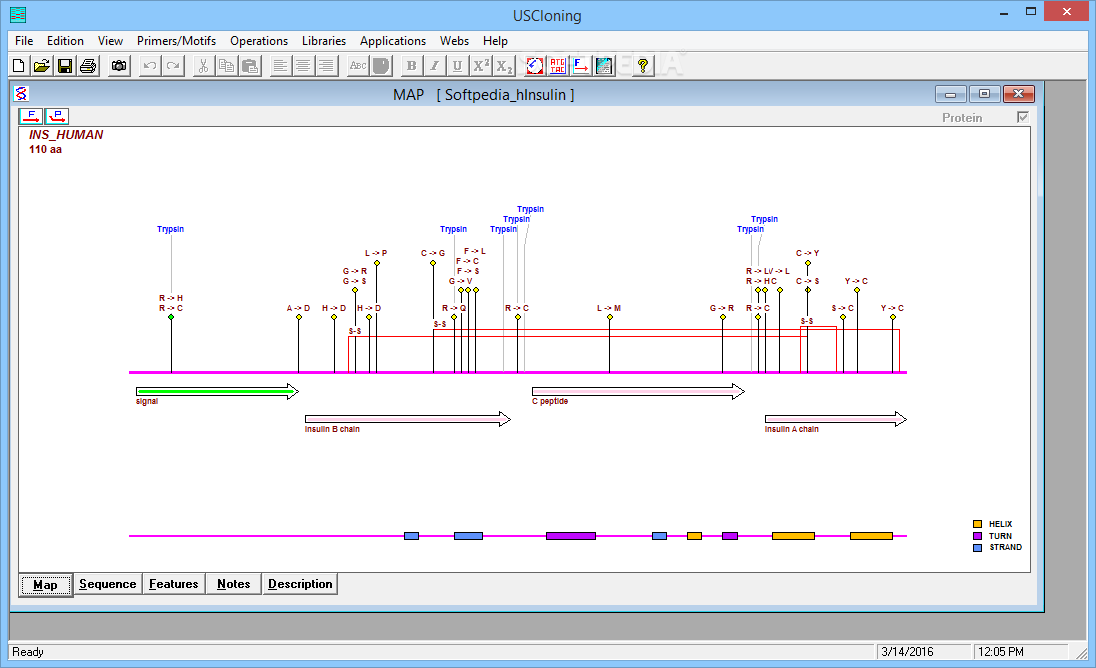Open the File menu
Image resolution: width=1096 pixels, height=668 pixels.
click(x=24, y=41)
